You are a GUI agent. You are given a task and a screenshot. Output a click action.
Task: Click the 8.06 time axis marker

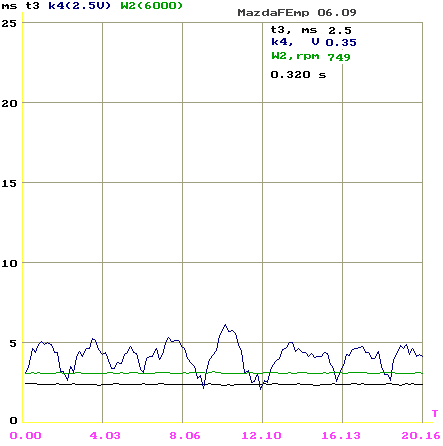point(185,435)
